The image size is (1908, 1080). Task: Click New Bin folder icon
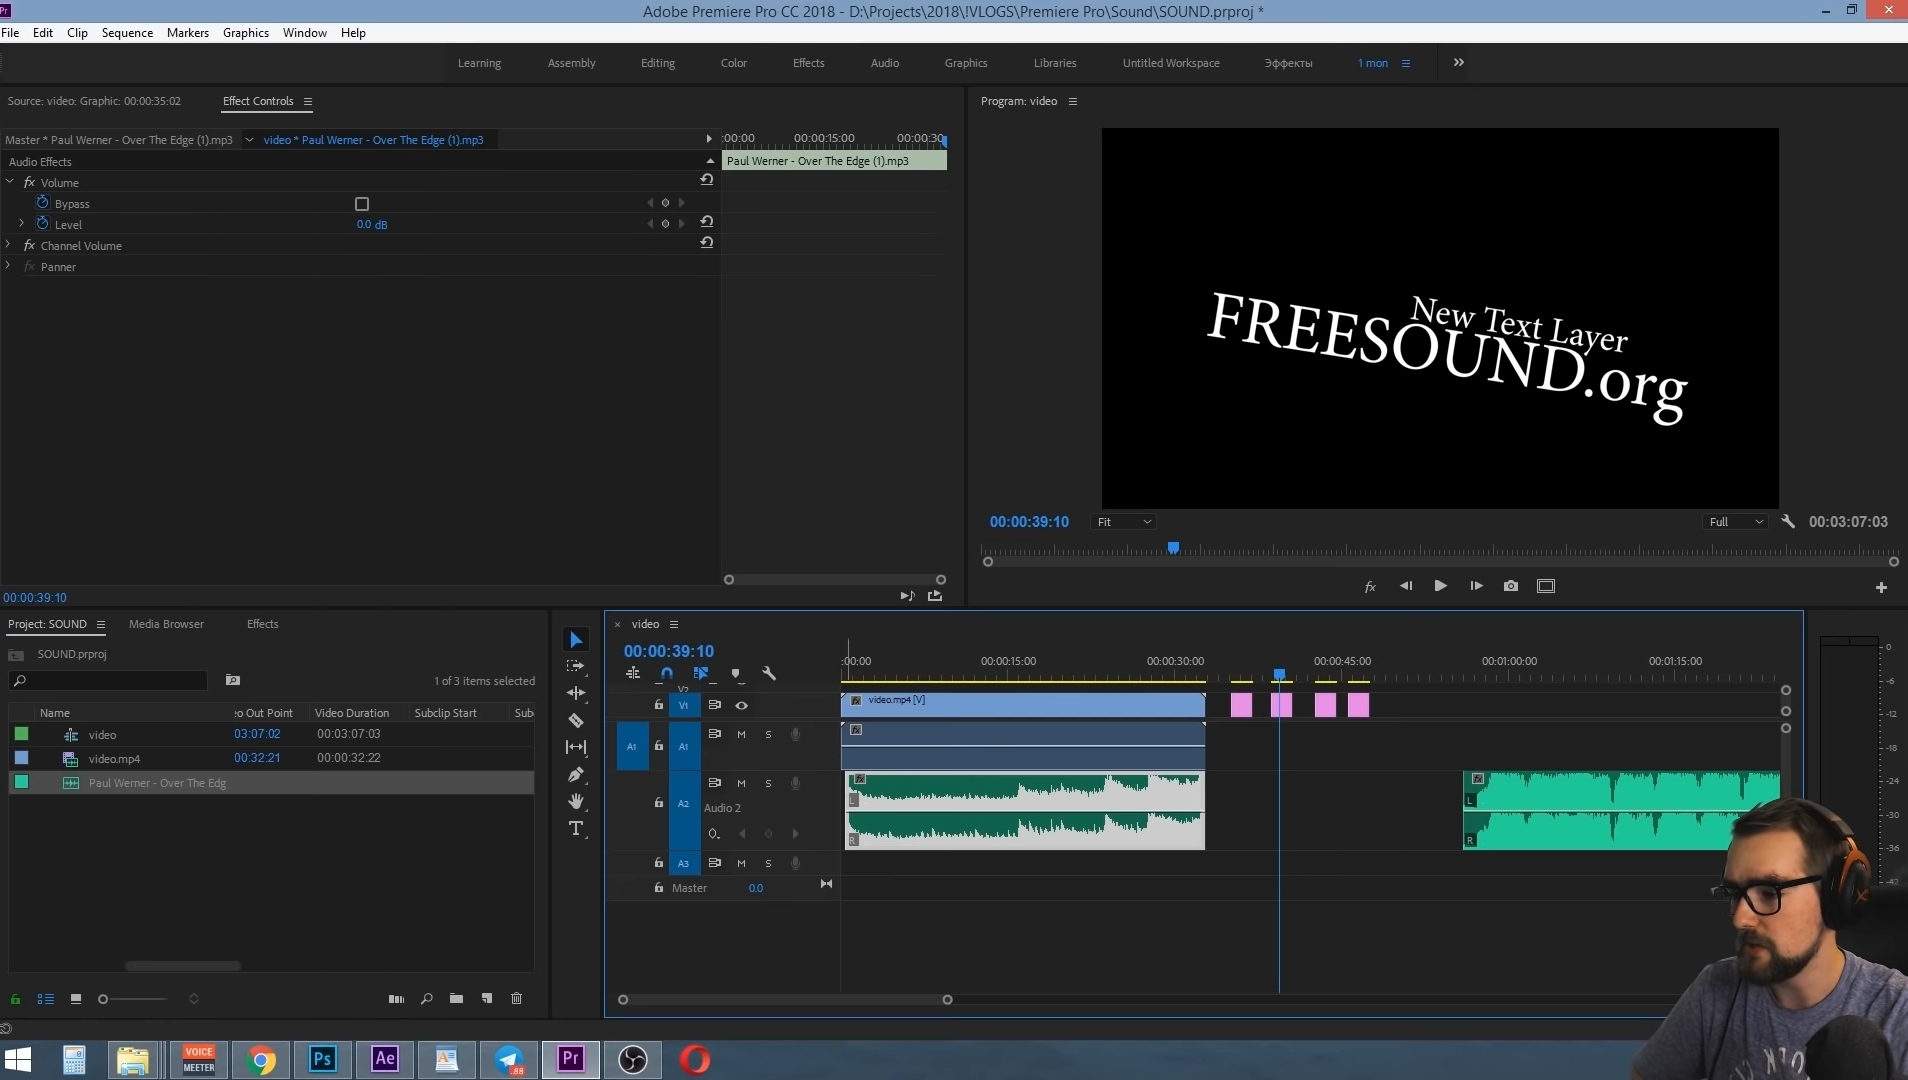456,998
